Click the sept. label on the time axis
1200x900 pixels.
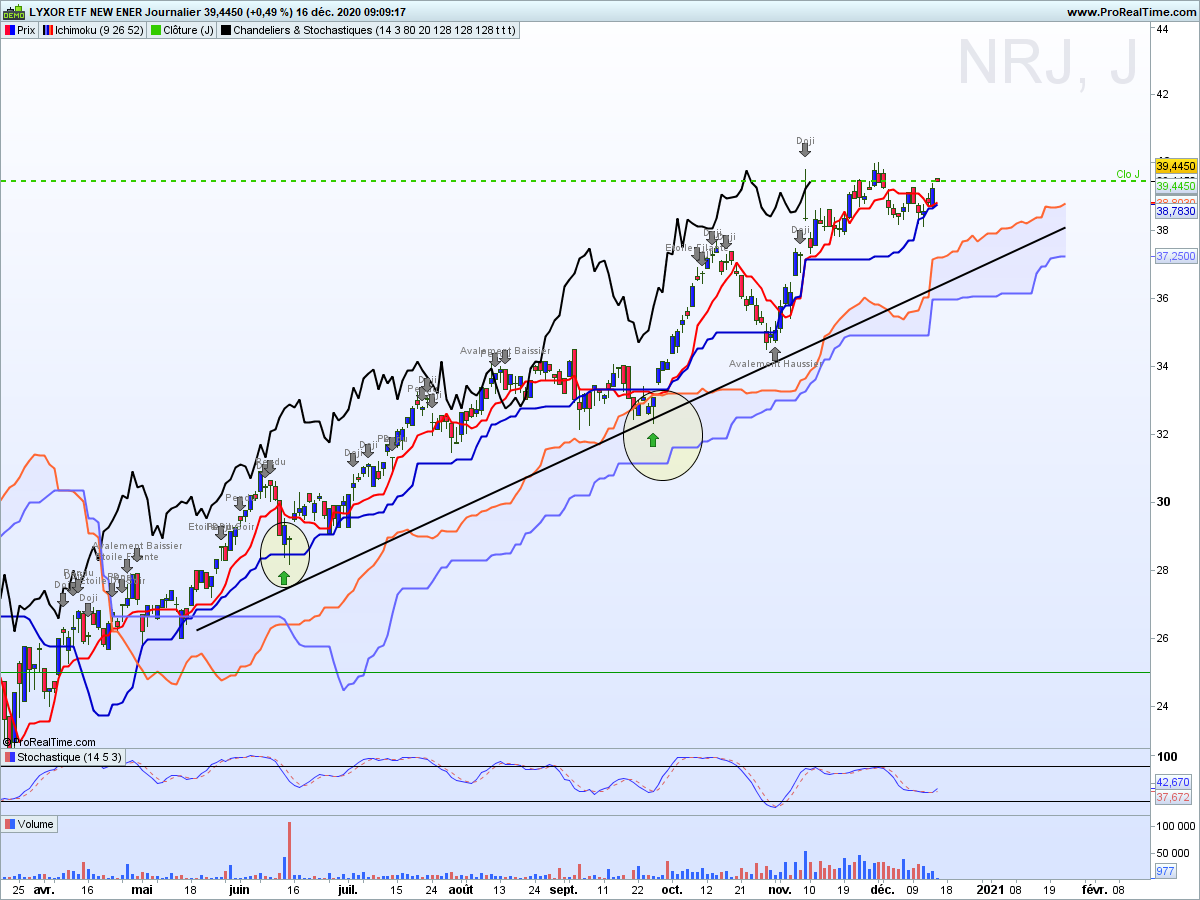(x=563, y=889)
